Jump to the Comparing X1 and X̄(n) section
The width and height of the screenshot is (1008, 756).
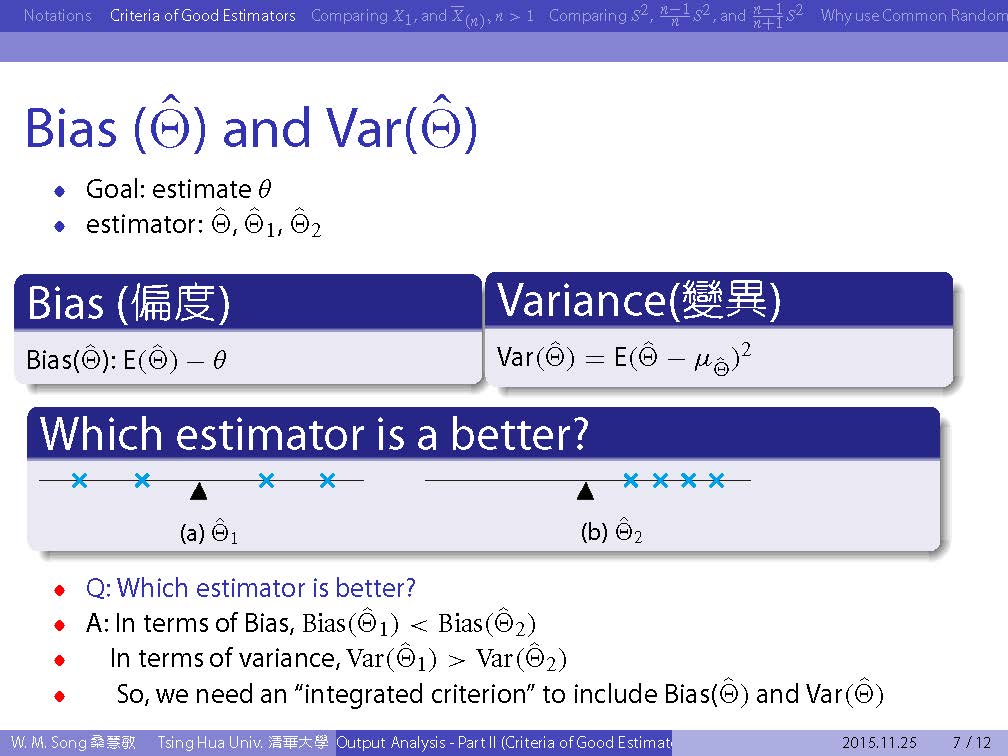pyautogui.click(x=422, y=16)
